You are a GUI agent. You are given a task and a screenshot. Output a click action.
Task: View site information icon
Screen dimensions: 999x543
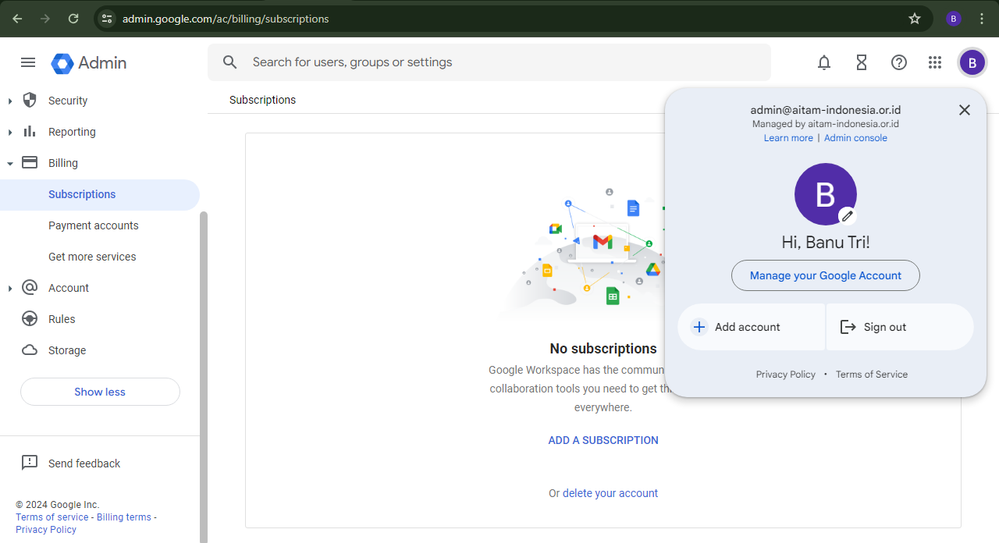click(107, 18)
